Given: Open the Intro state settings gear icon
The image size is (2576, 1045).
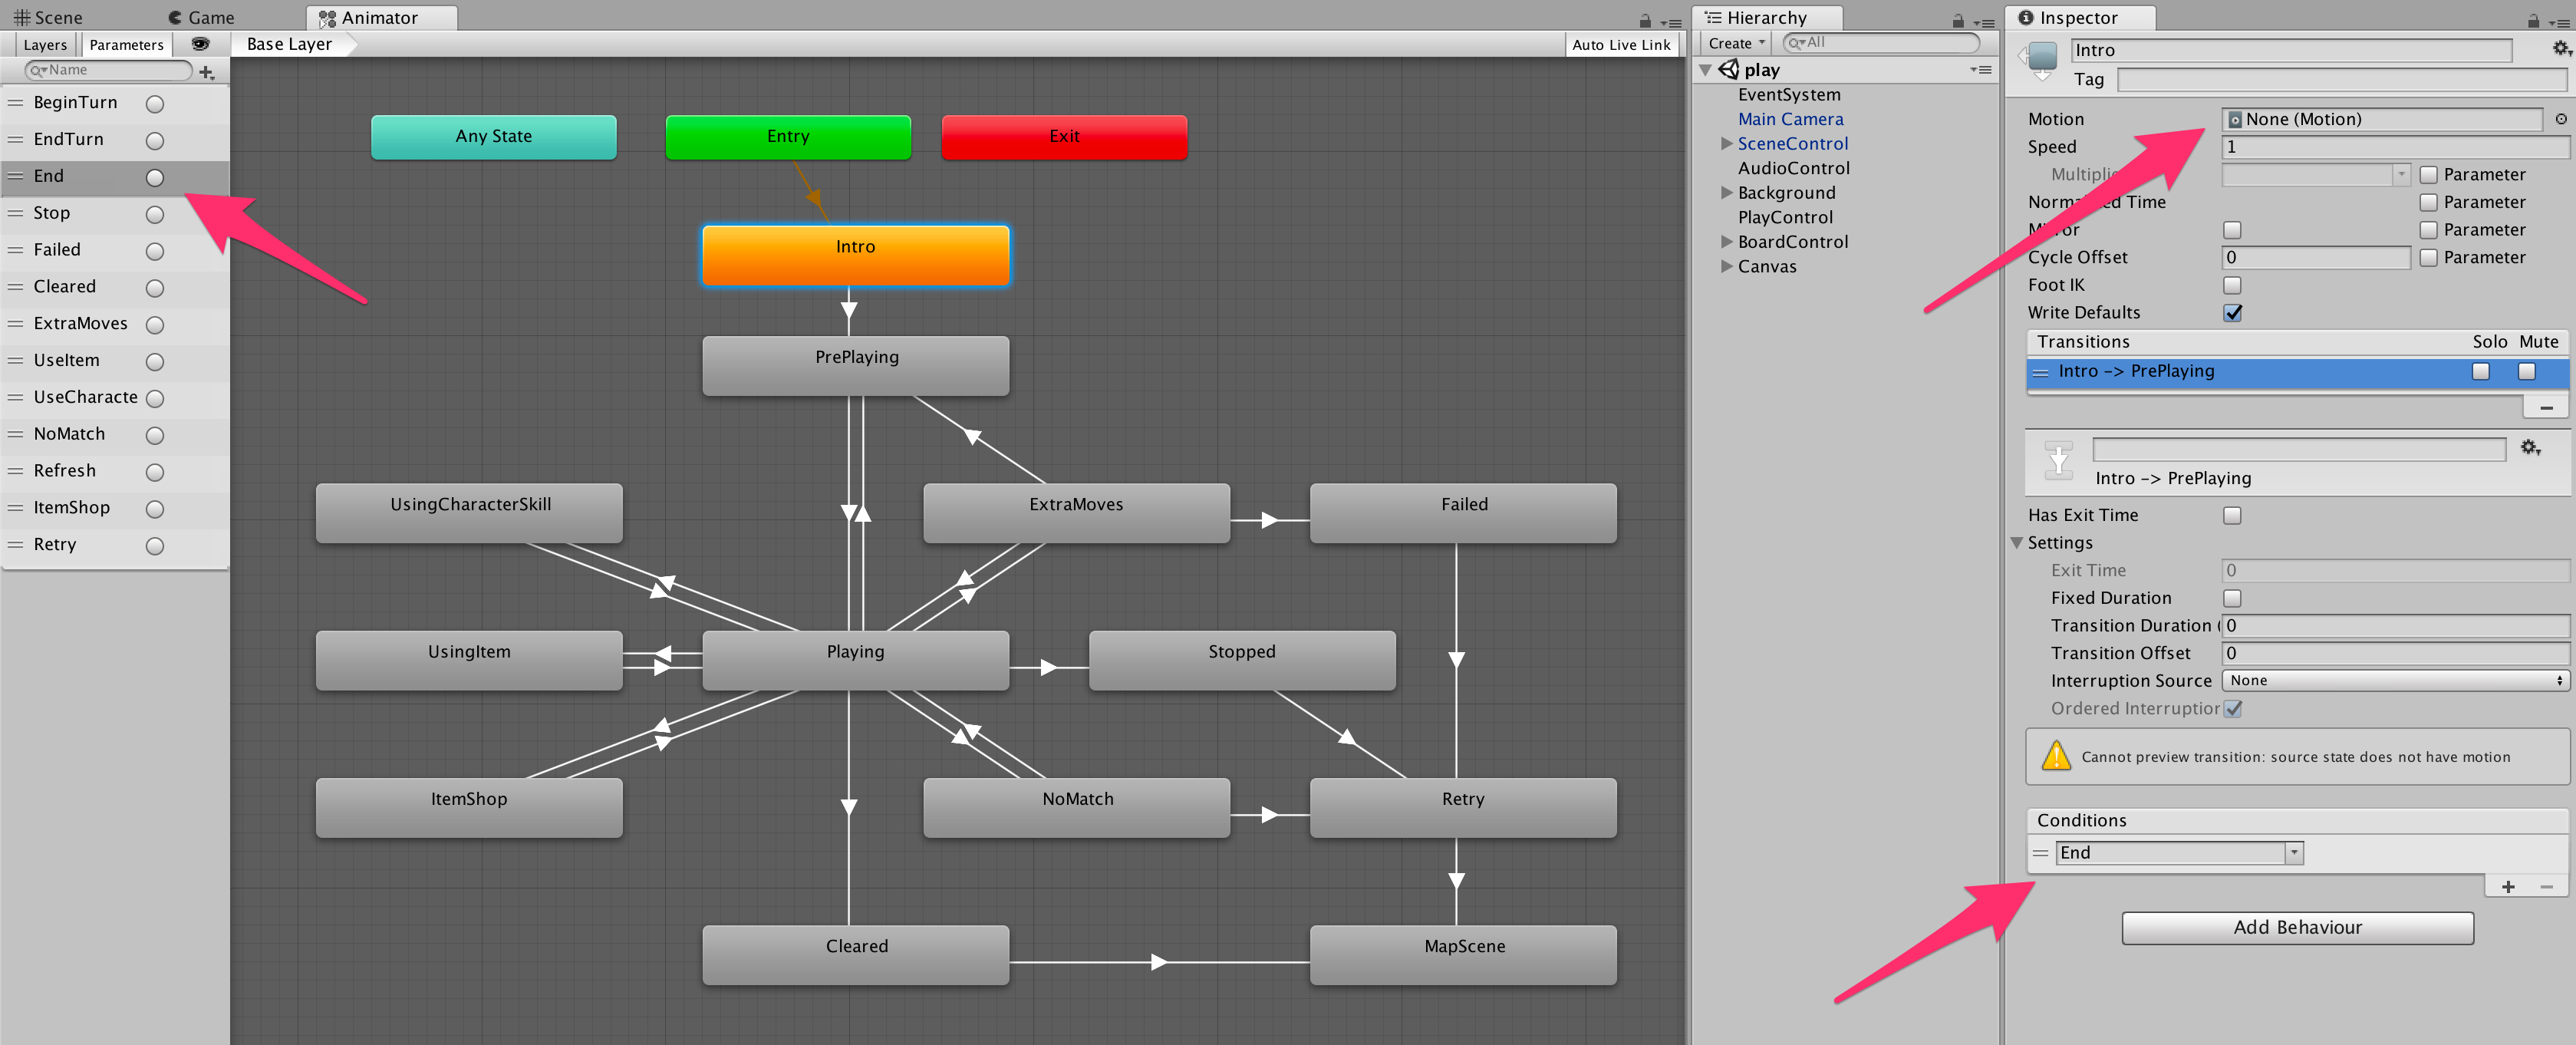Looking at the screenshot, I should 2559,48.
